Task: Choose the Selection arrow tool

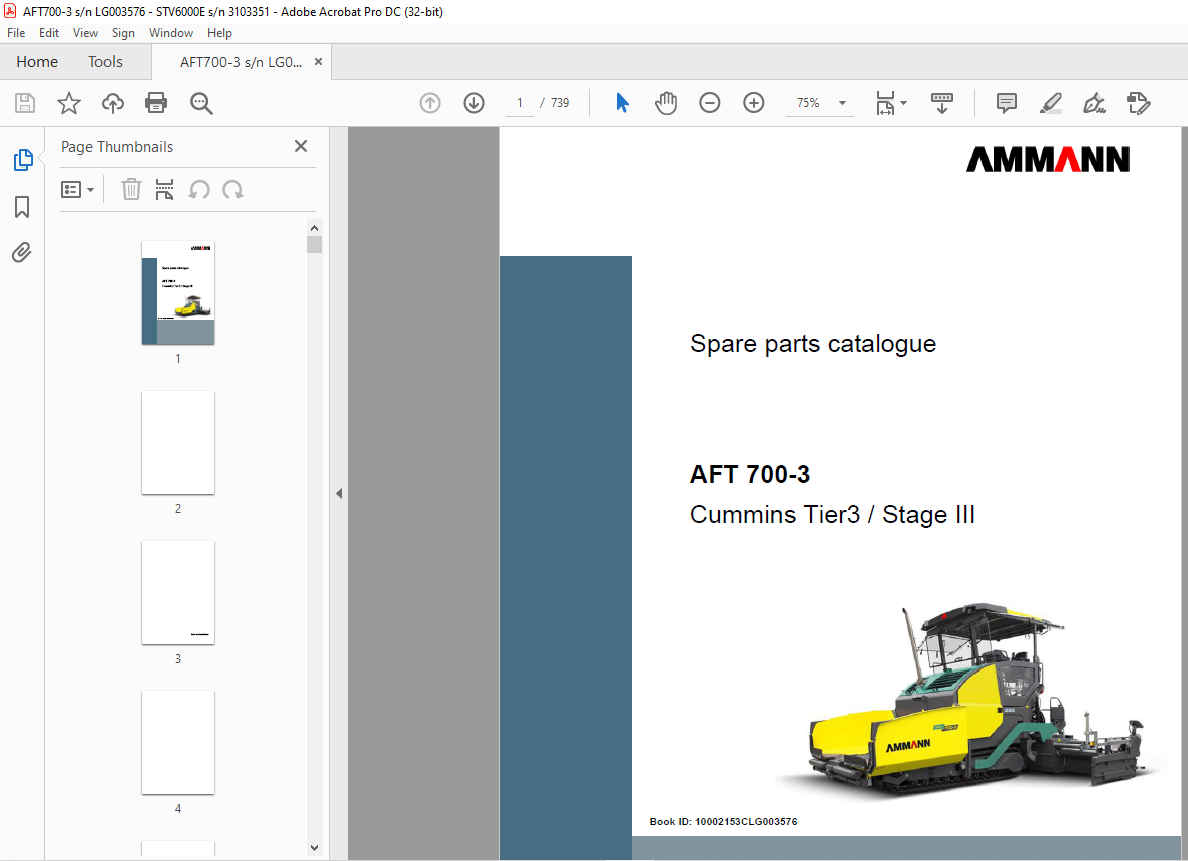Action: [x=622, y=103]
